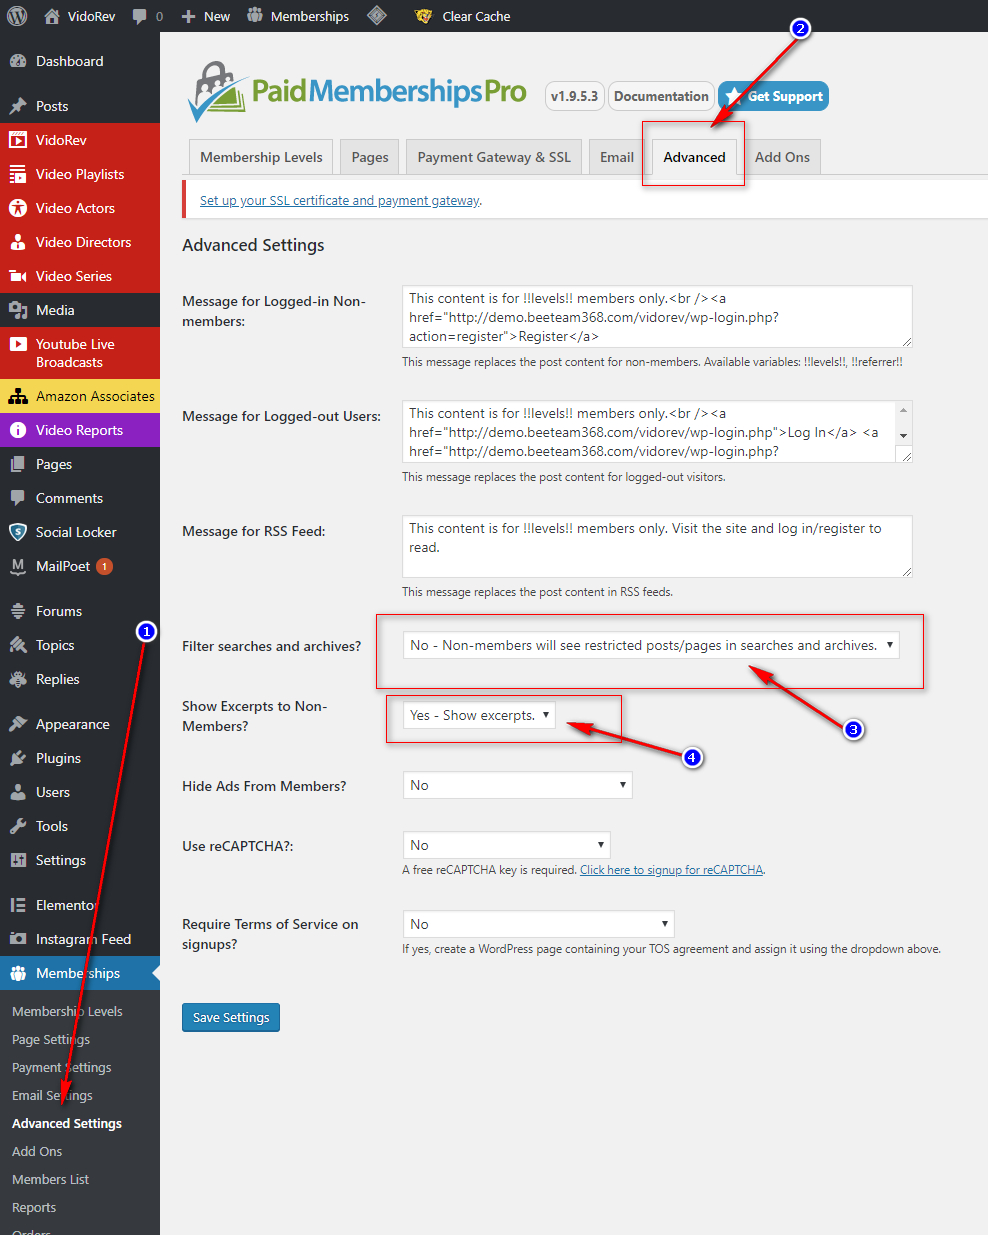Expand the Use reCAPTCHA dropdown
988x1235 pixels.
pyautogui.click(x=506, y=845)
